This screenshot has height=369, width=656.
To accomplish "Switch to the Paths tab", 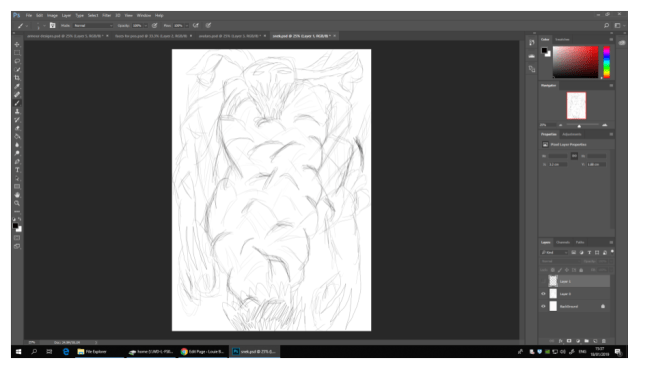I will (580, 242).
